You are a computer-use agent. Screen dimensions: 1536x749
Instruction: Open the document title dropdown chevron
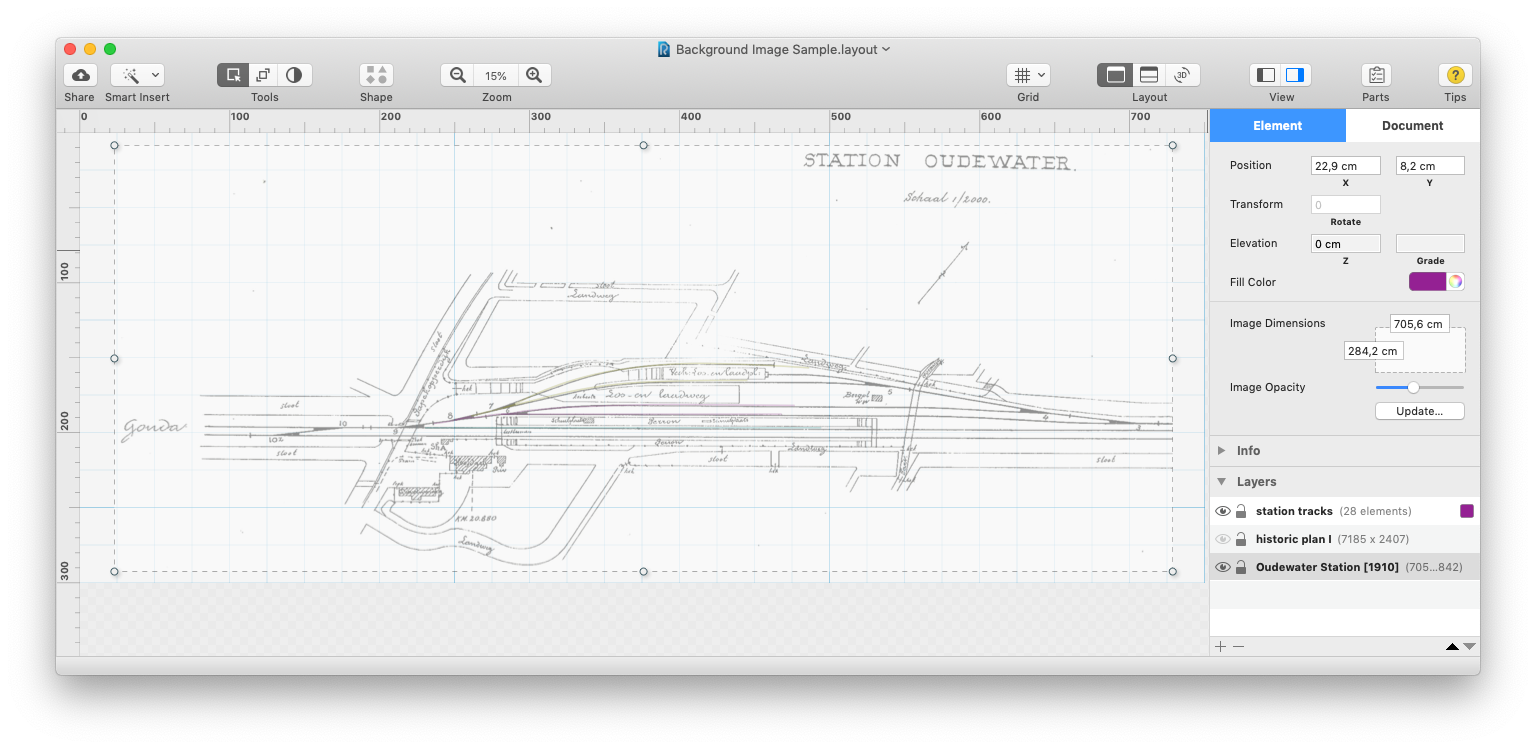click(886, 49)
